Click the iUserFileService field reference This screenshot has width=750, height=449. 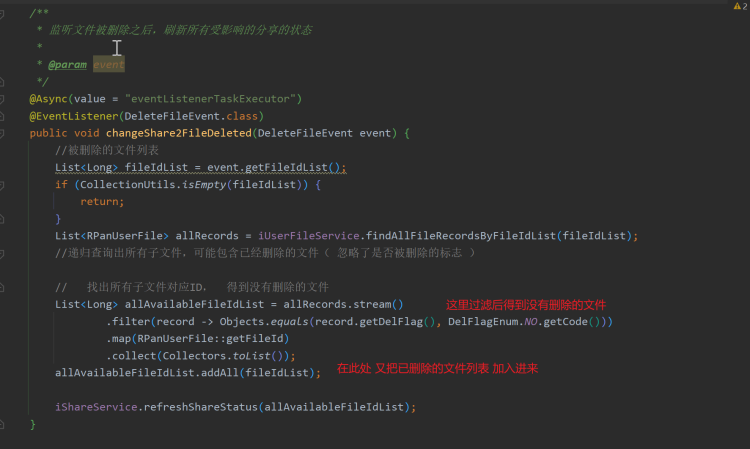(309, 236)
